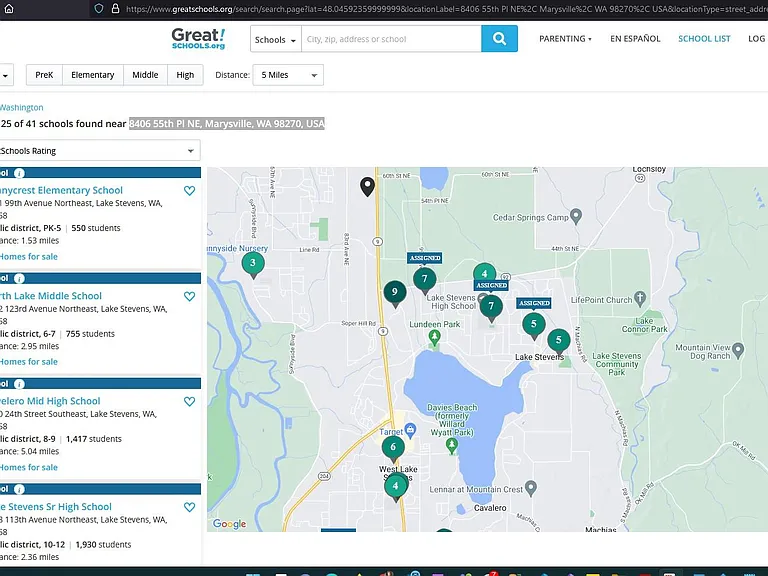Click the Lake Connor Park map label
The width and height of the screenshot is (768, 576).
pos(645,325)
